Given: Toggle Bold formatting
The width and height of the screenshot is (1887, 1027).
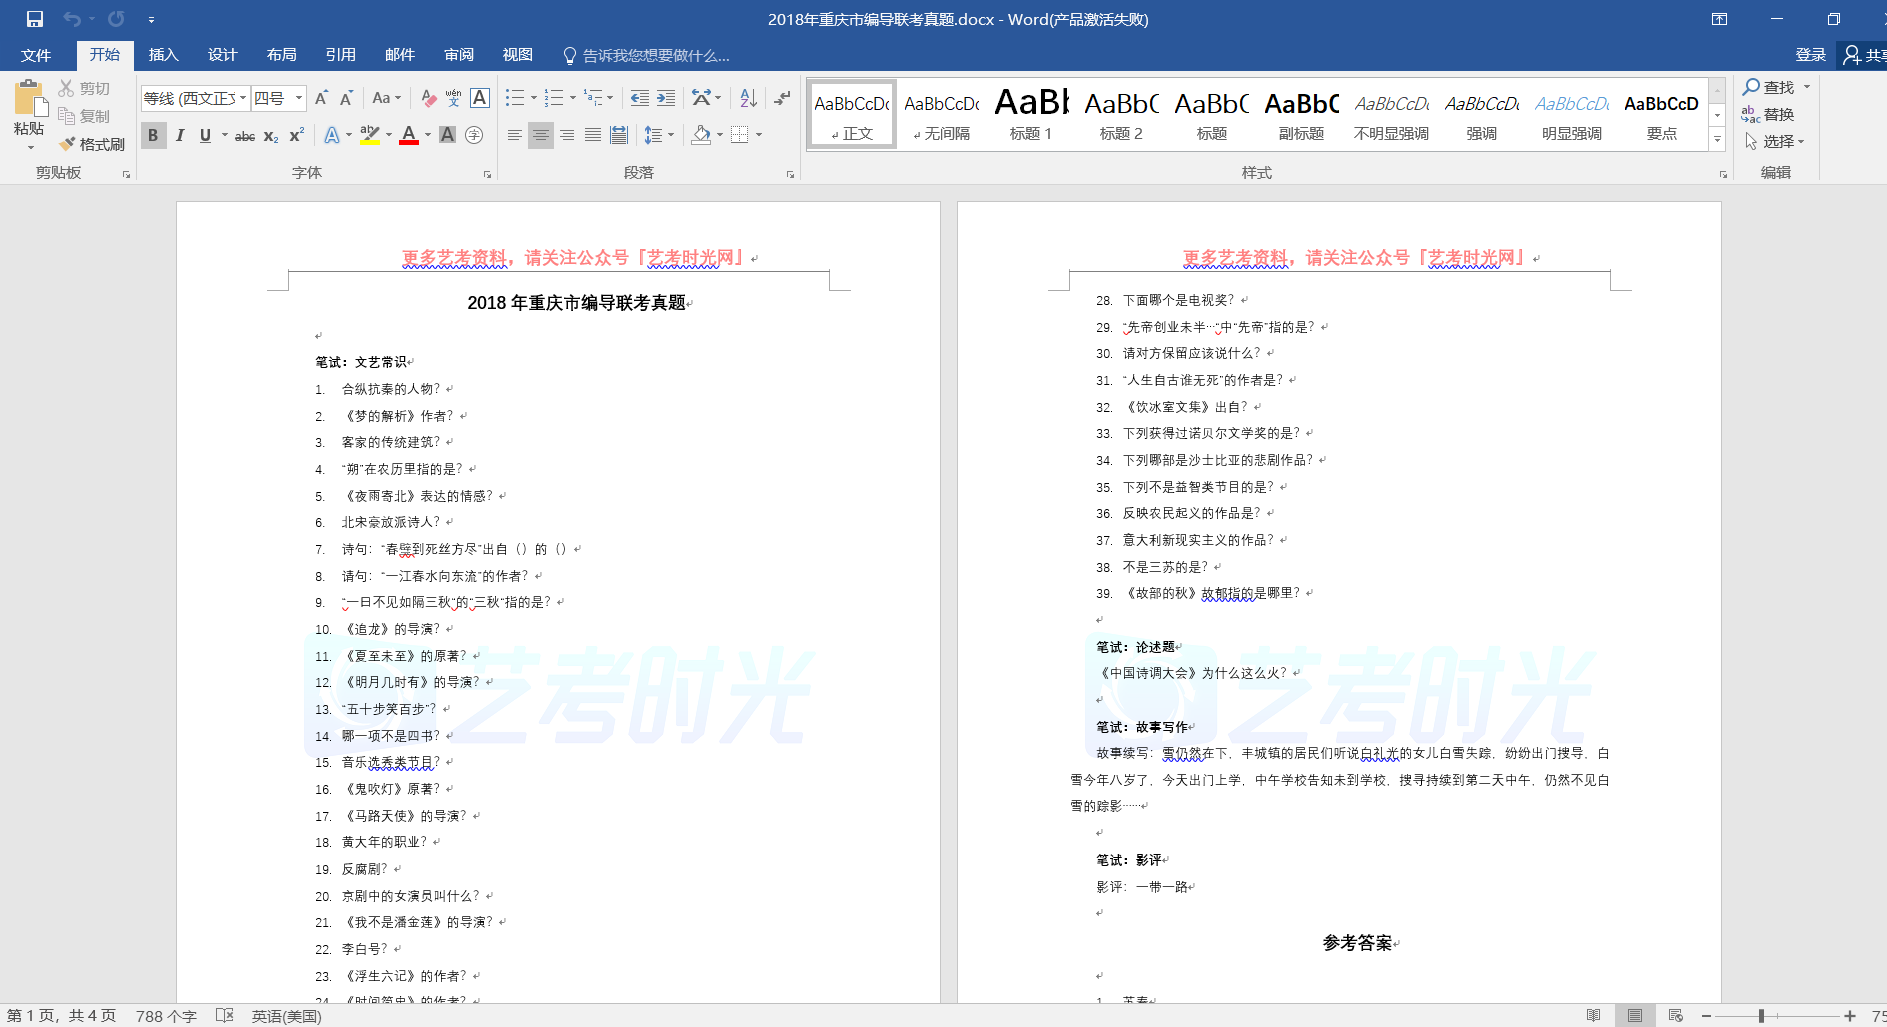Looking at the screenshot, I should coord(153,135).
